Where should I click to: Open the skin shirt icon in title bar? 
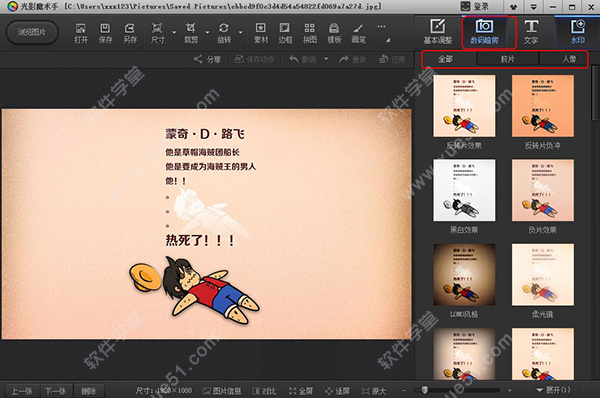point(514,7)
